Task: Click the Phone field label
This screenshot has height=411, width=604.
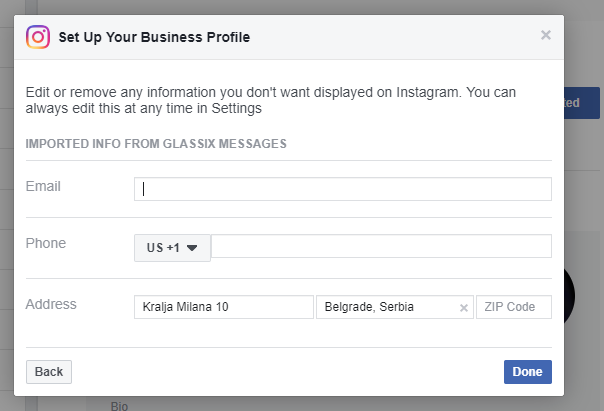Action: (x=46, y=243)
